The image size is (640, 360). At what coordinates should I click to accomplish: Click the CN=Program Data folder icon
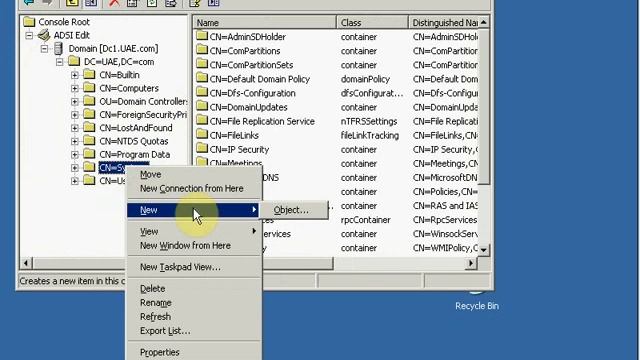pyautogui.click(x=89, y=154)
